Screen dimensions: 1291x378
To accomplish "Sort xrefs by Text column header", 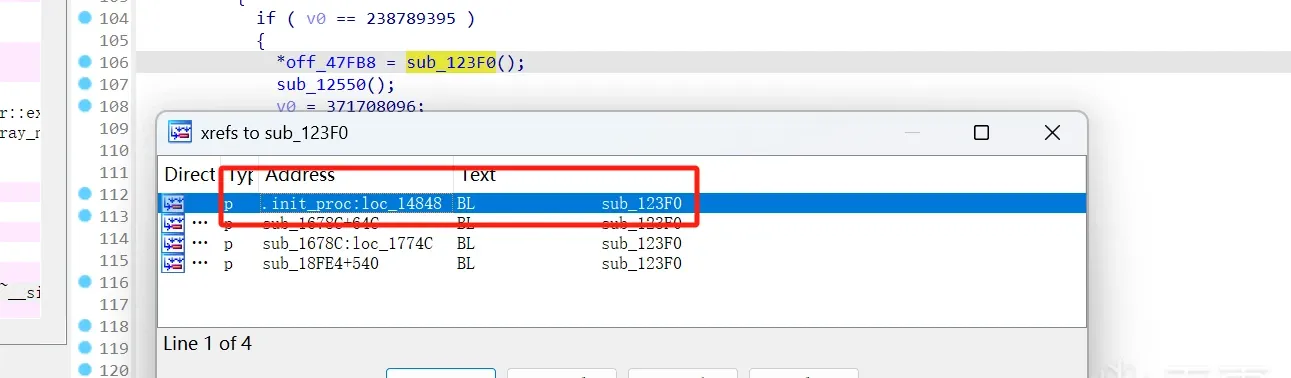I will click(479, 175).
